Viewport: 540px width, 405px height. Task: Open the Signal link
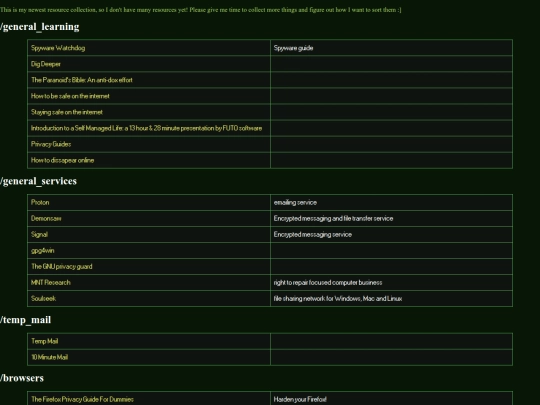pos(39,235)
